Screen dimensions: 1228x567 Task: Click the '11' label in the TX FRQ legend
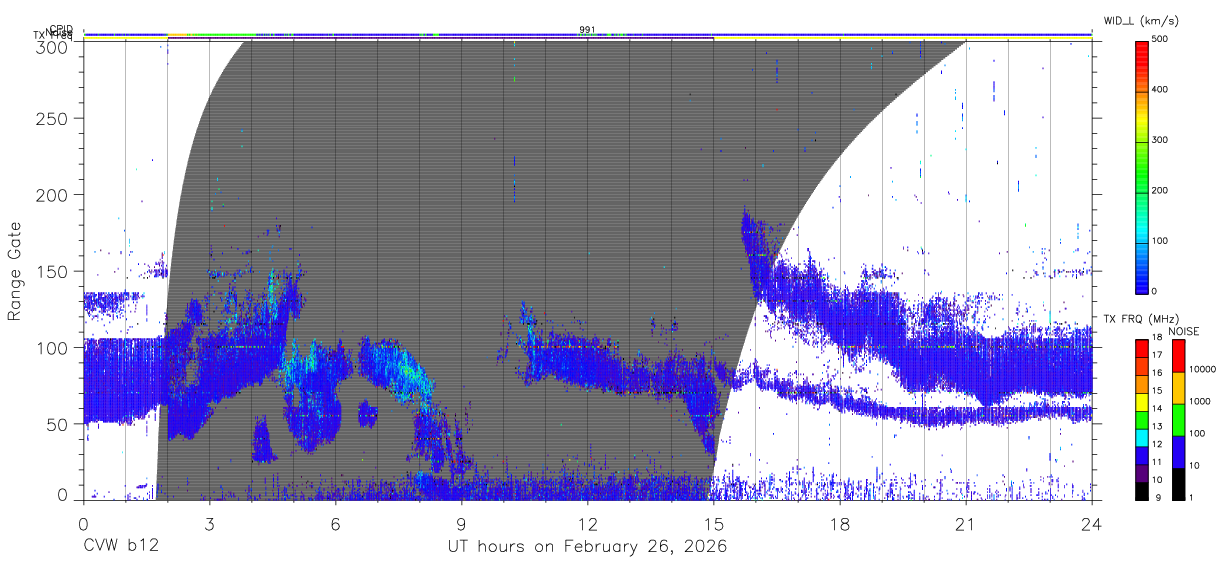pos(1157,462)
